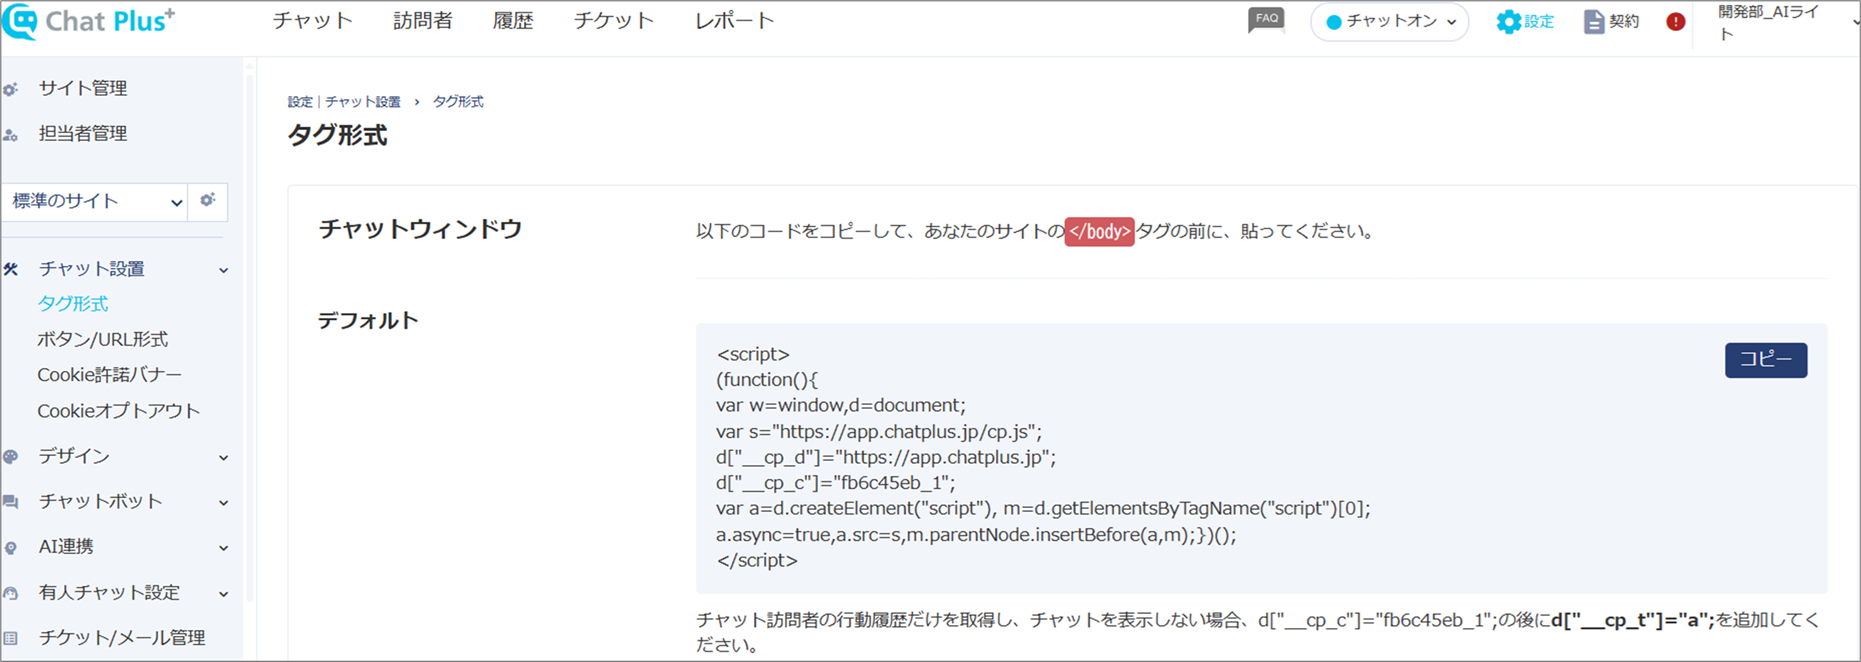Viewport: 1861px width, 662px height.
Task: Click the 契約 label in the header
Action: 1624,22
